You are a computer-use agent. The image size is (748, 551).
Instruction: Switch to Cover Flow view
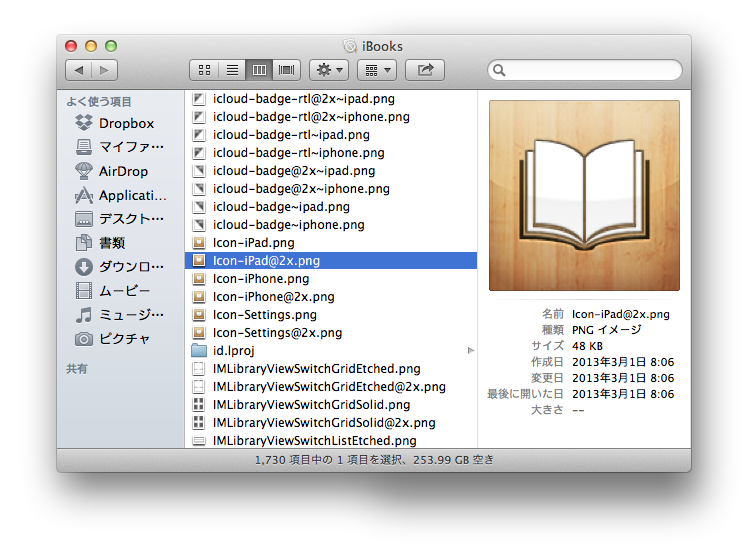pyautogui.click(x=286, y=70)
